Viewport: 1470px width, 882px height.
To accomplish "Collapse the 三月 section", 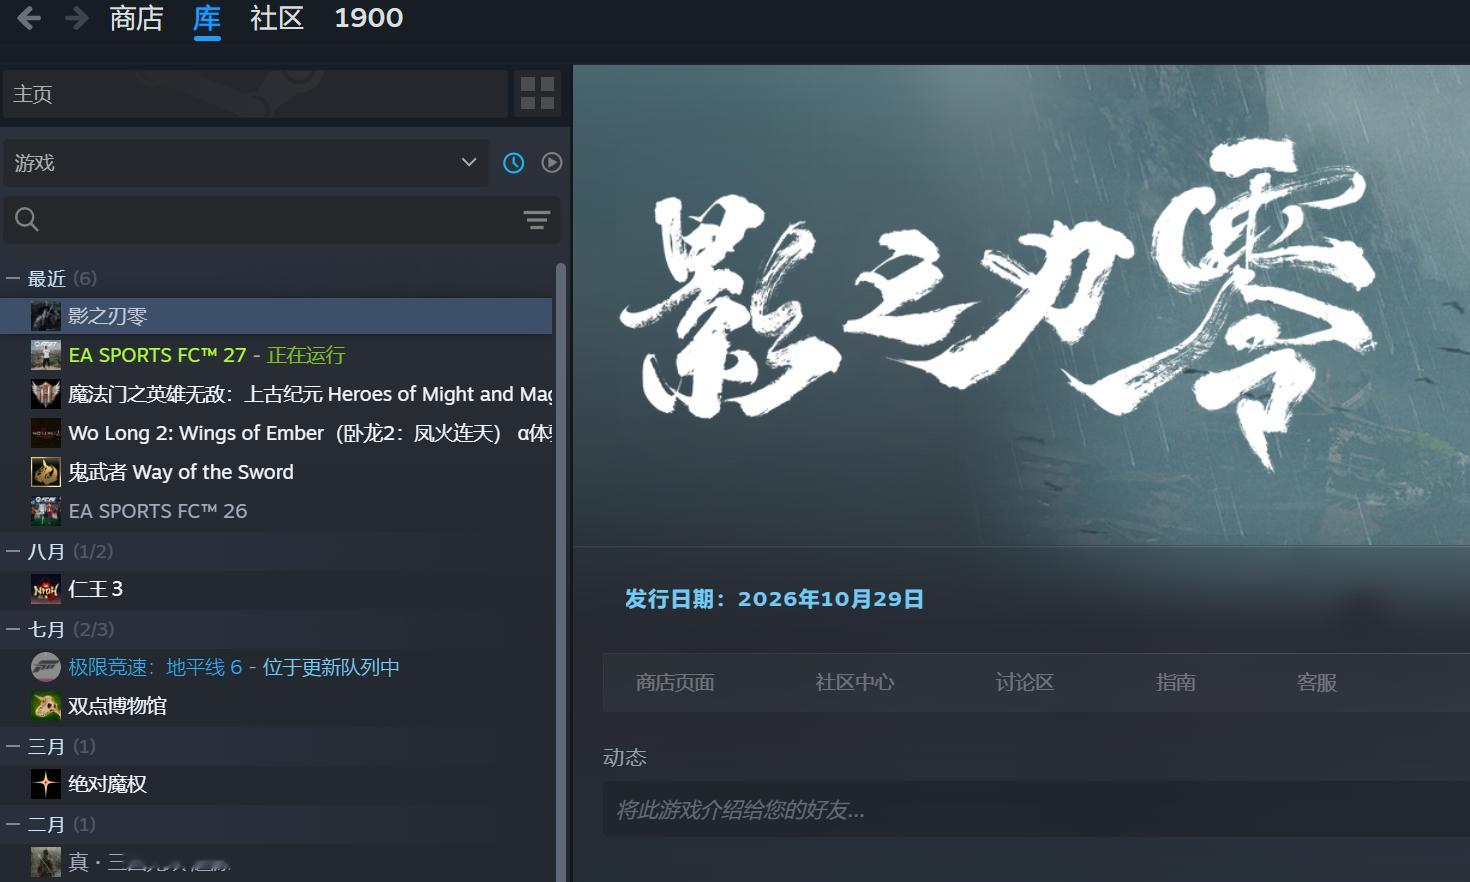I will [x=13, y=746].
